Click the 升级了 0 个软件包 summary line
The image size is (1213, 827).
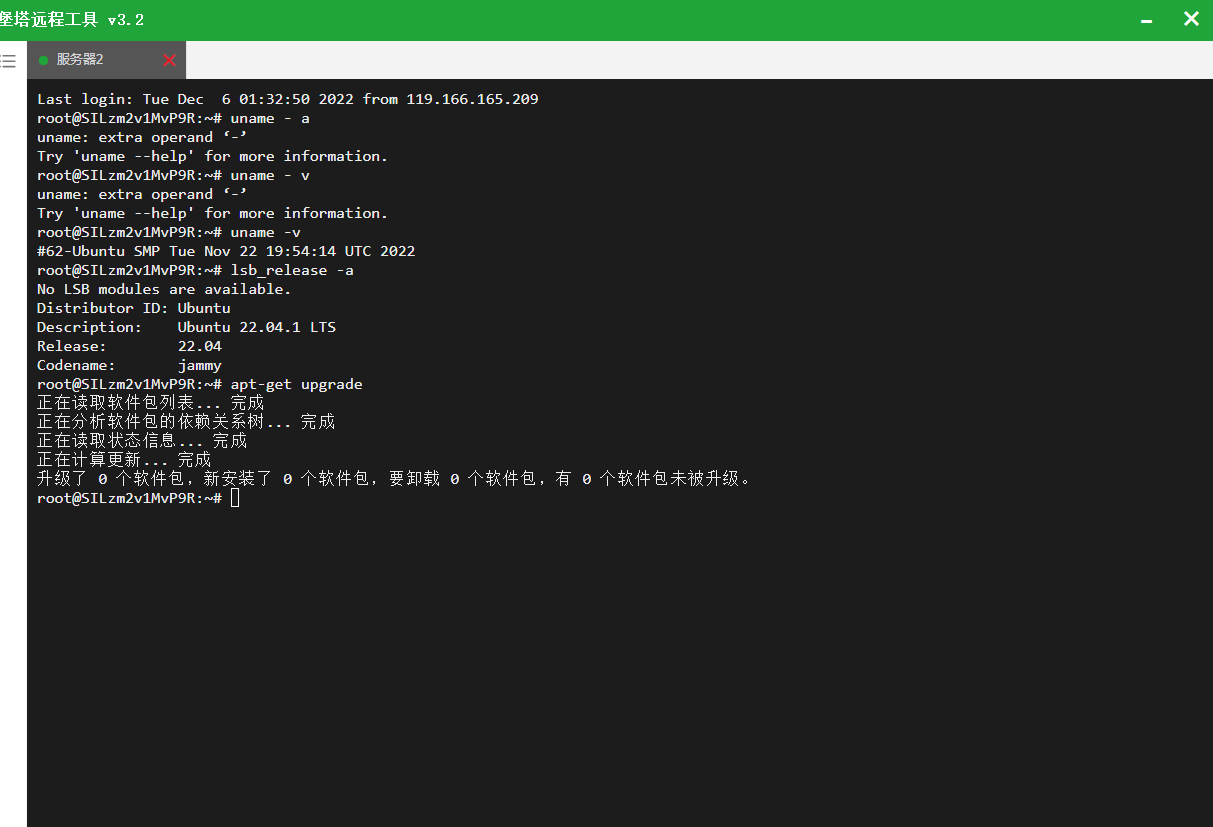click(x=394, y=479)
